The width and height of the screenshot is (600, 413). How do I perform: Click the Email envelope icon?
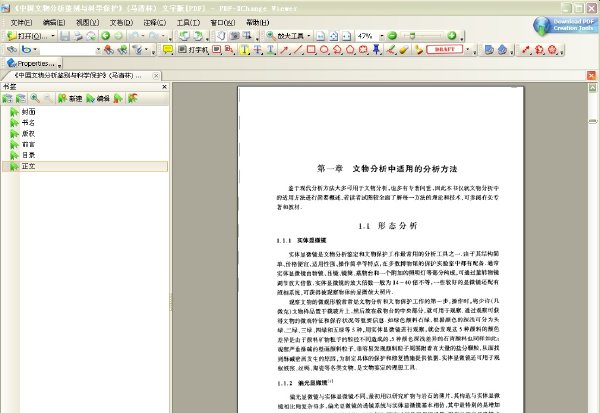coord(91,36)
